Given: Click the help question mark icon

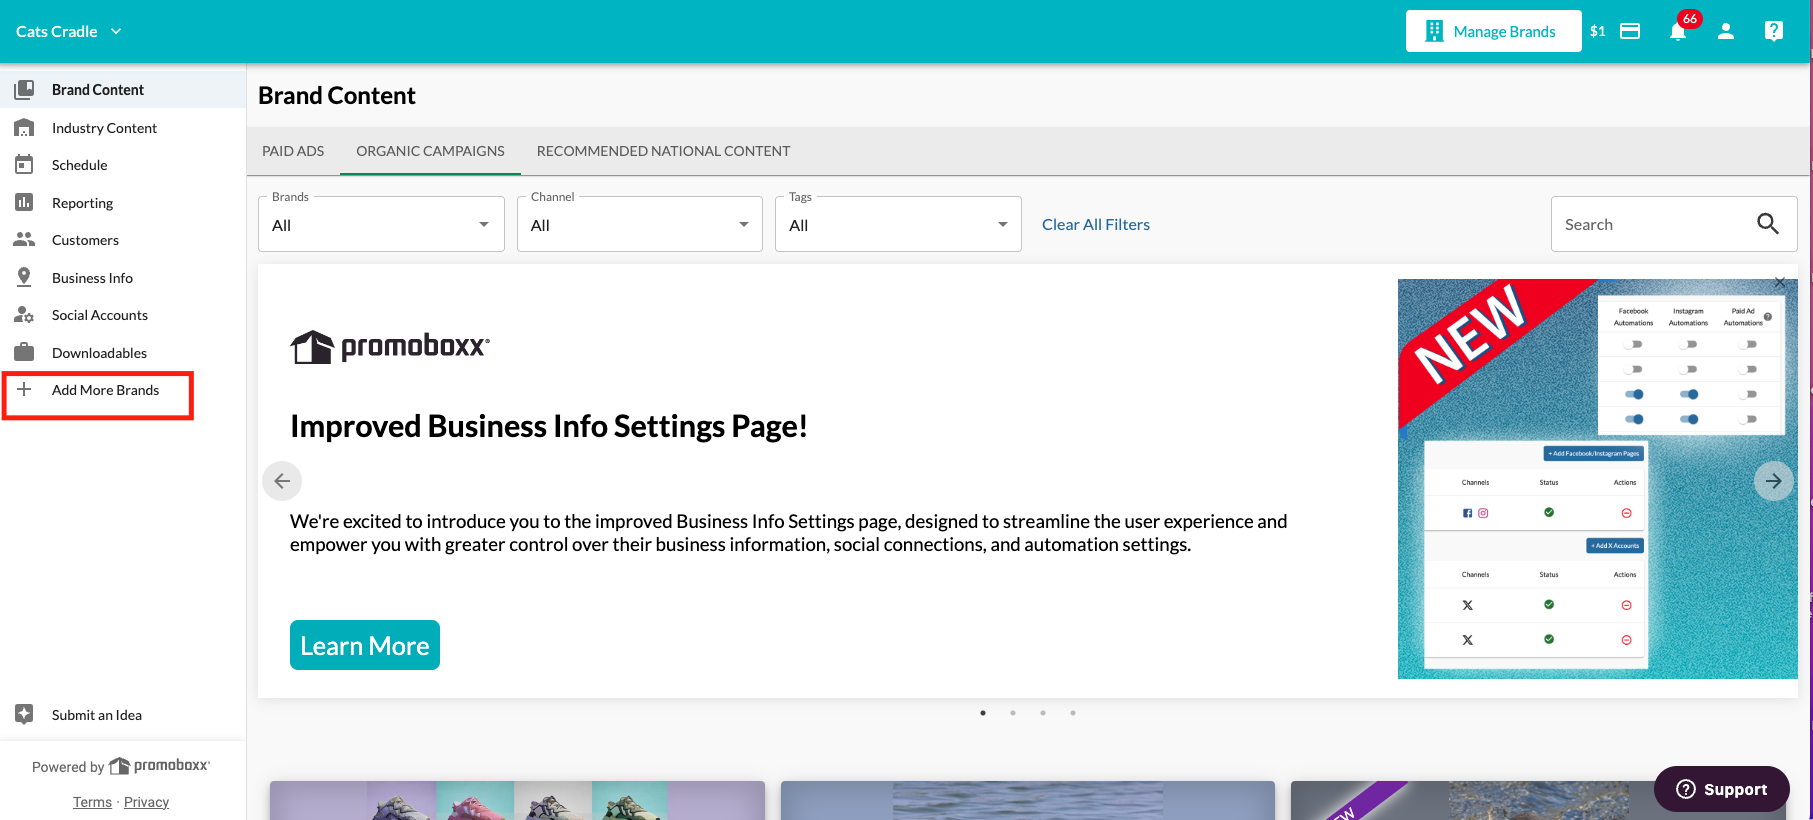Looking at the screenshot, I should coord(1774,32).
